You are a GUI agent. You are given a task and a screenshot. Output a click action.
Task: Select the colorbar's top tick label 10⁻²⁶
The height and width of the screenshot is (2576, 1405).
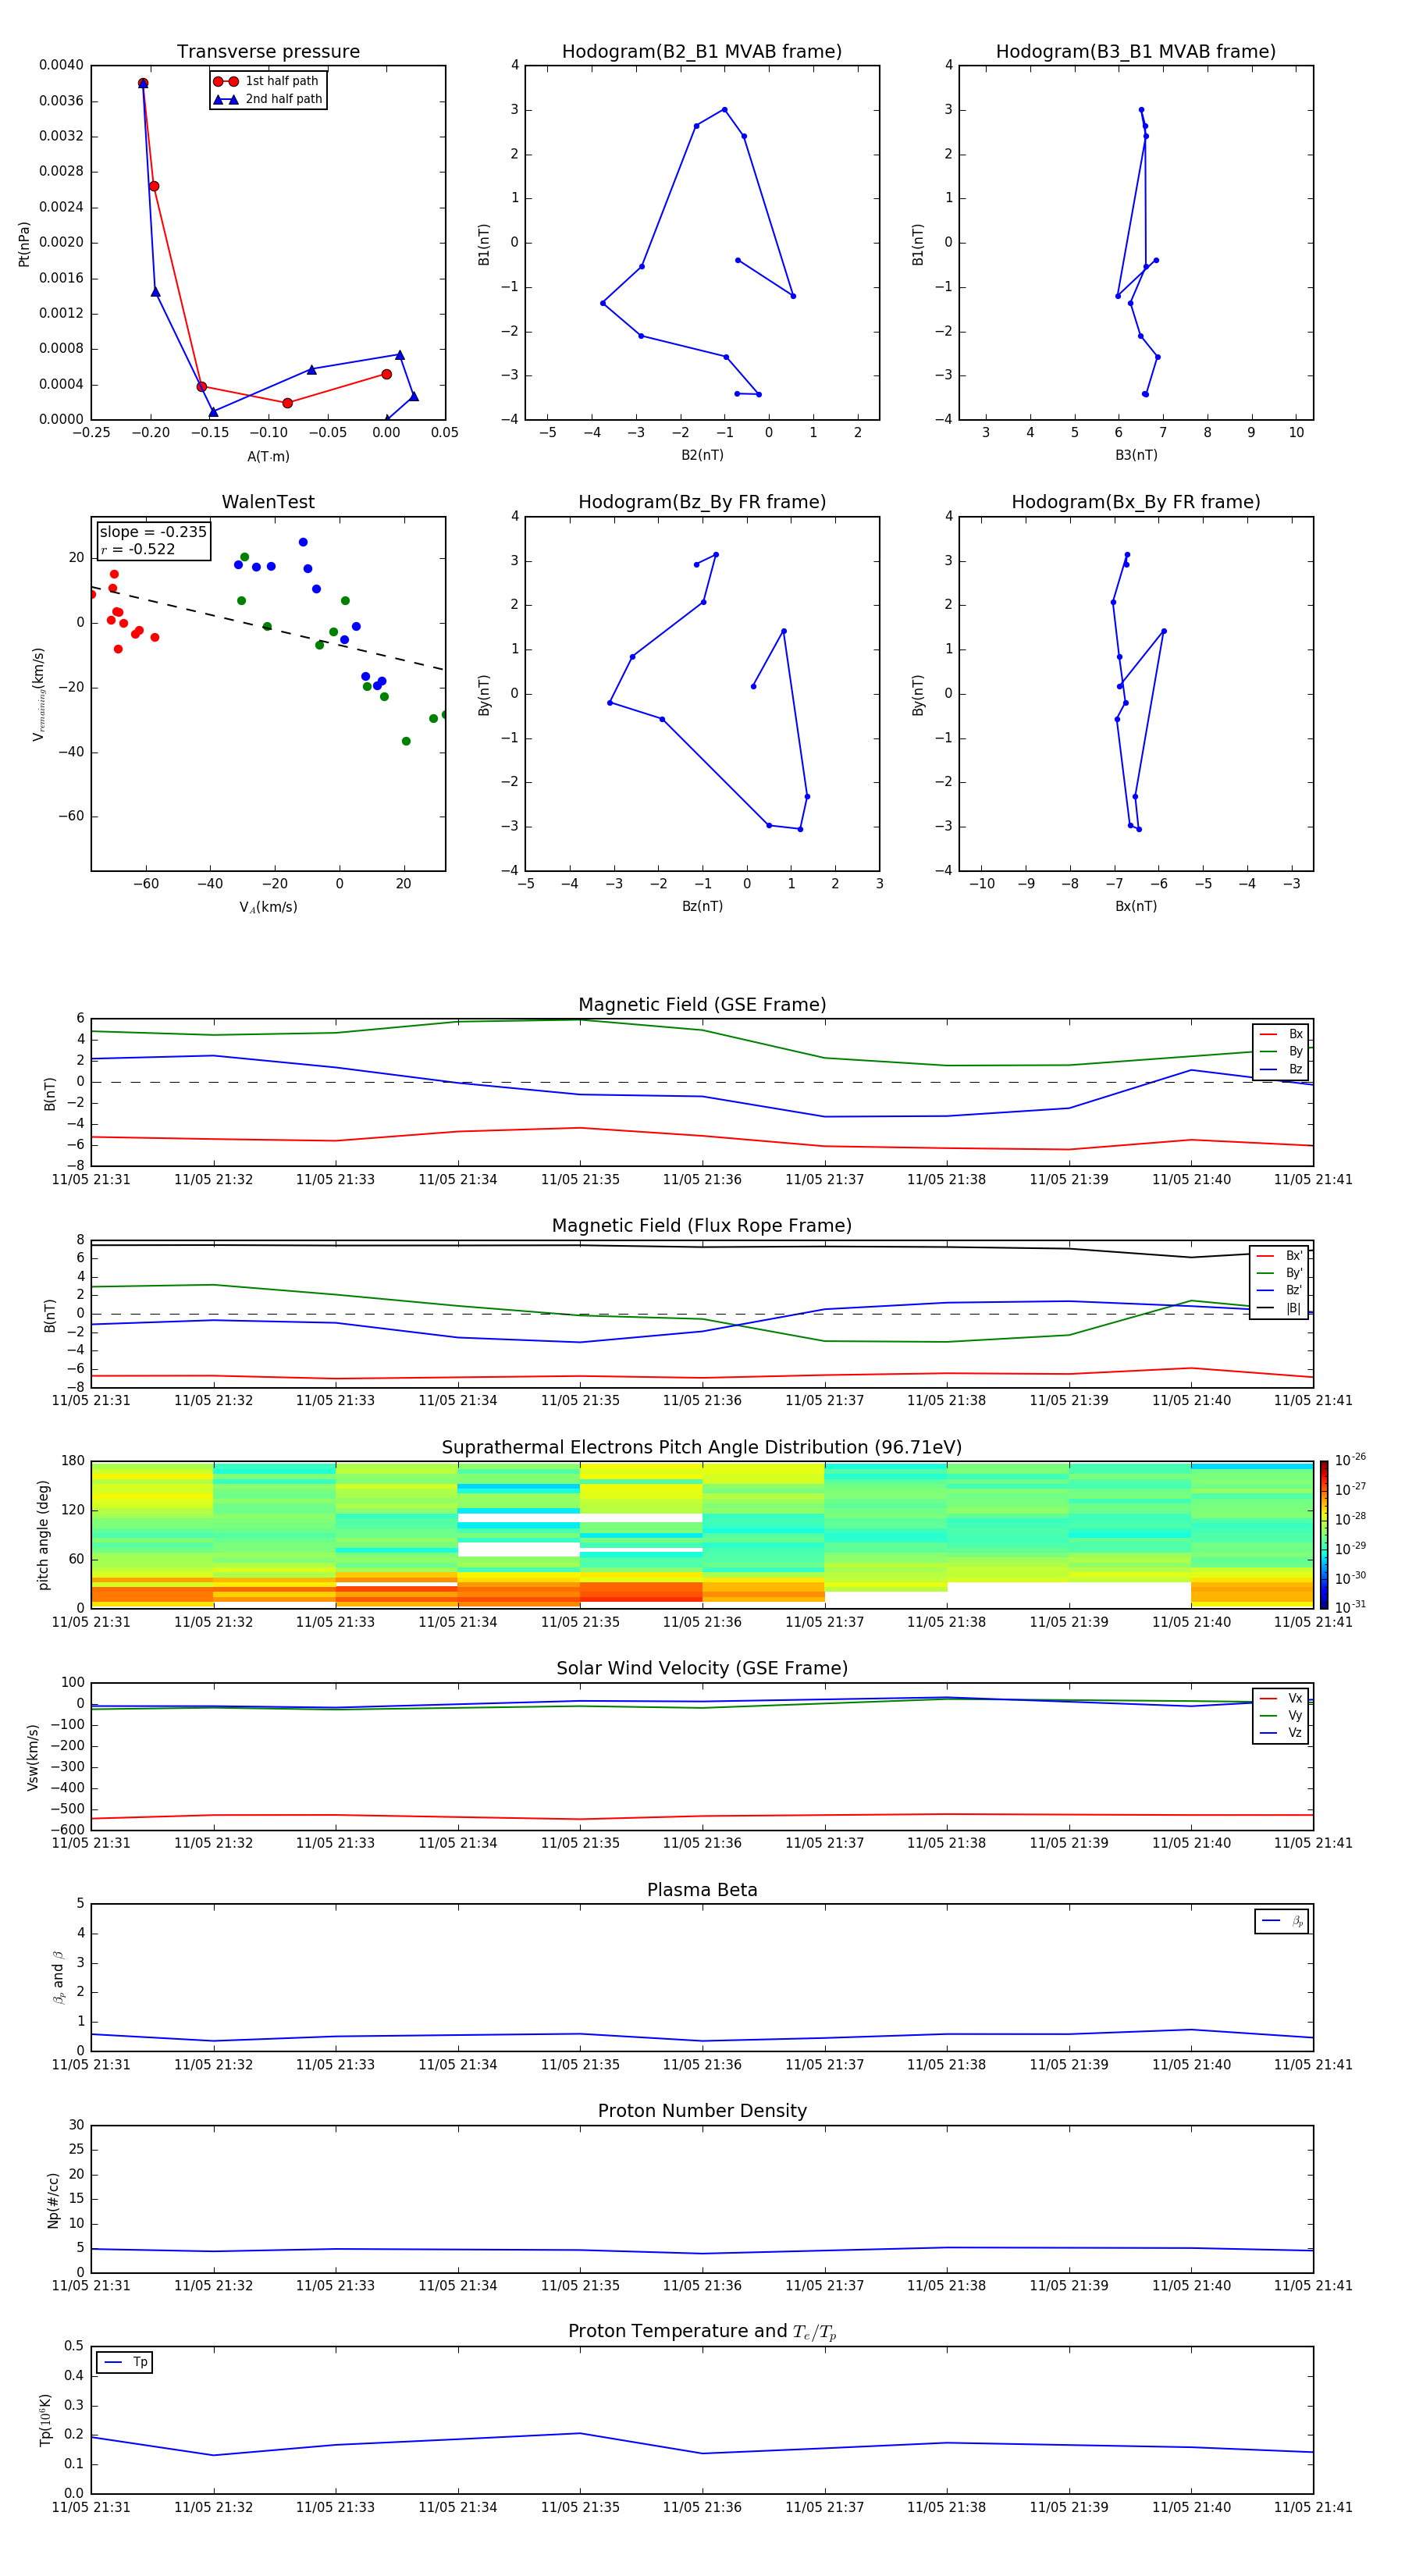pyautogui.click(x=1350, y=1460)
